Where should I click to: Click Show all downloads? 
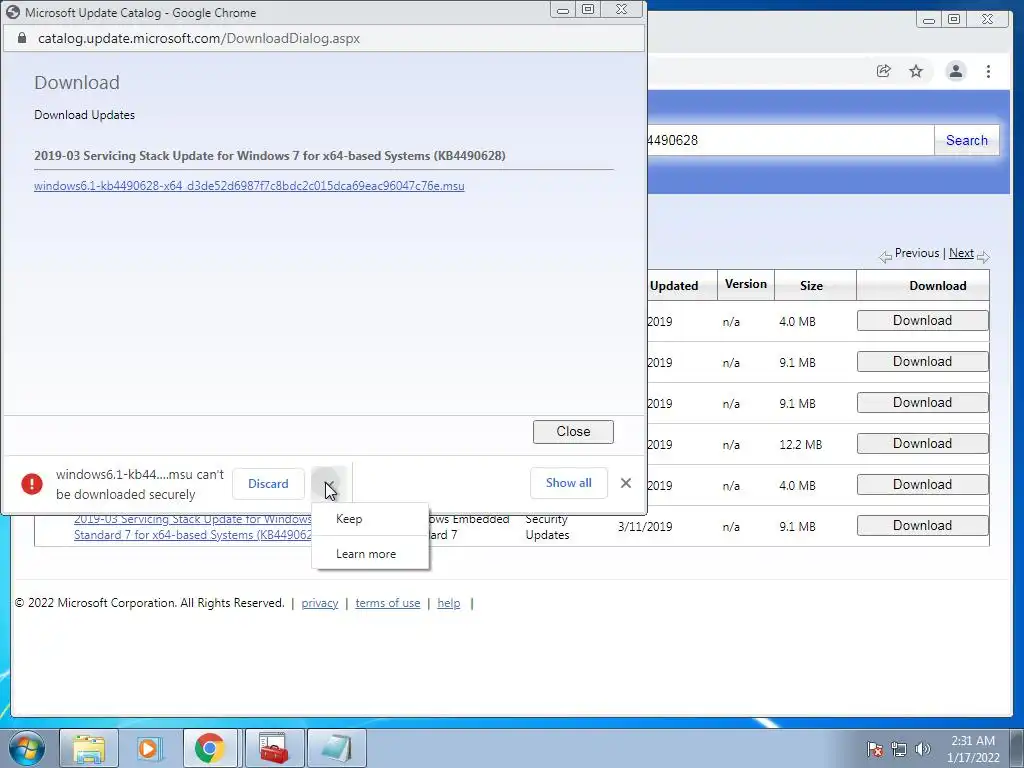point(569,483)
